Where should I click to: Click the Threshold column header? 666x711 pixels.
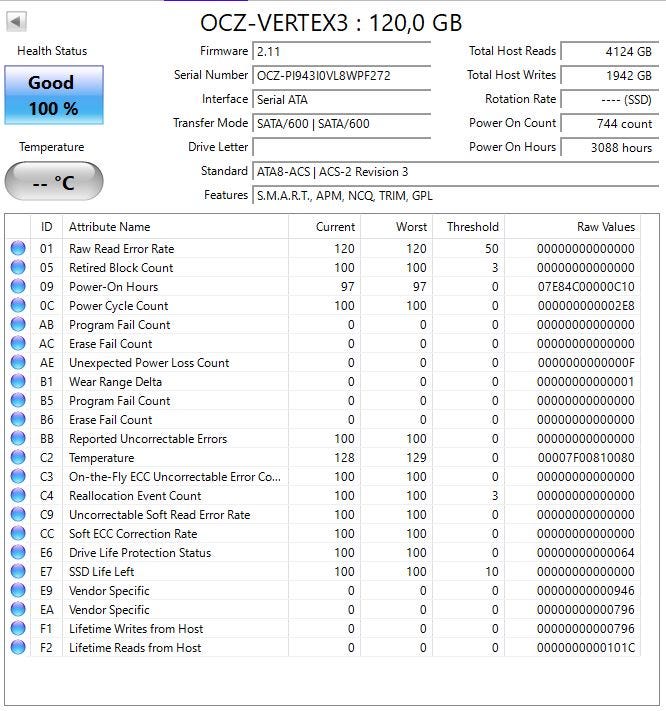(468, 227)
